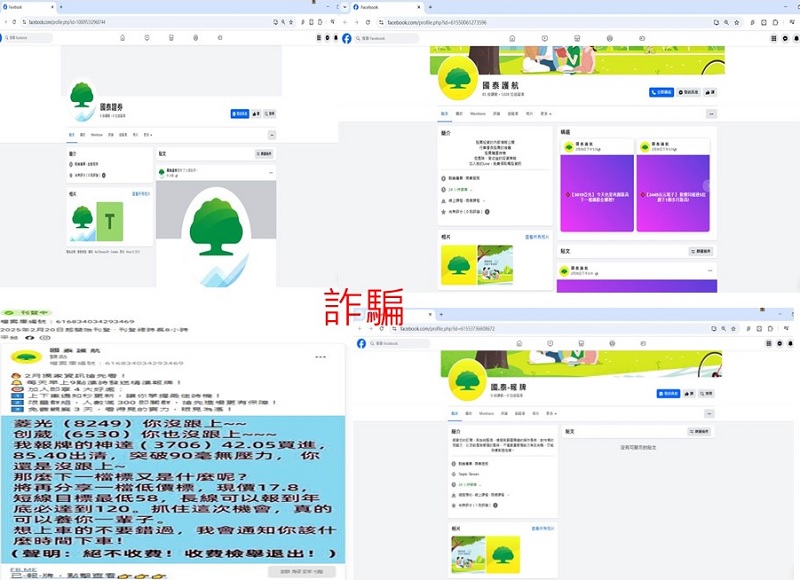Open Groups icon in 國泰護航 window

coord(610,38)
